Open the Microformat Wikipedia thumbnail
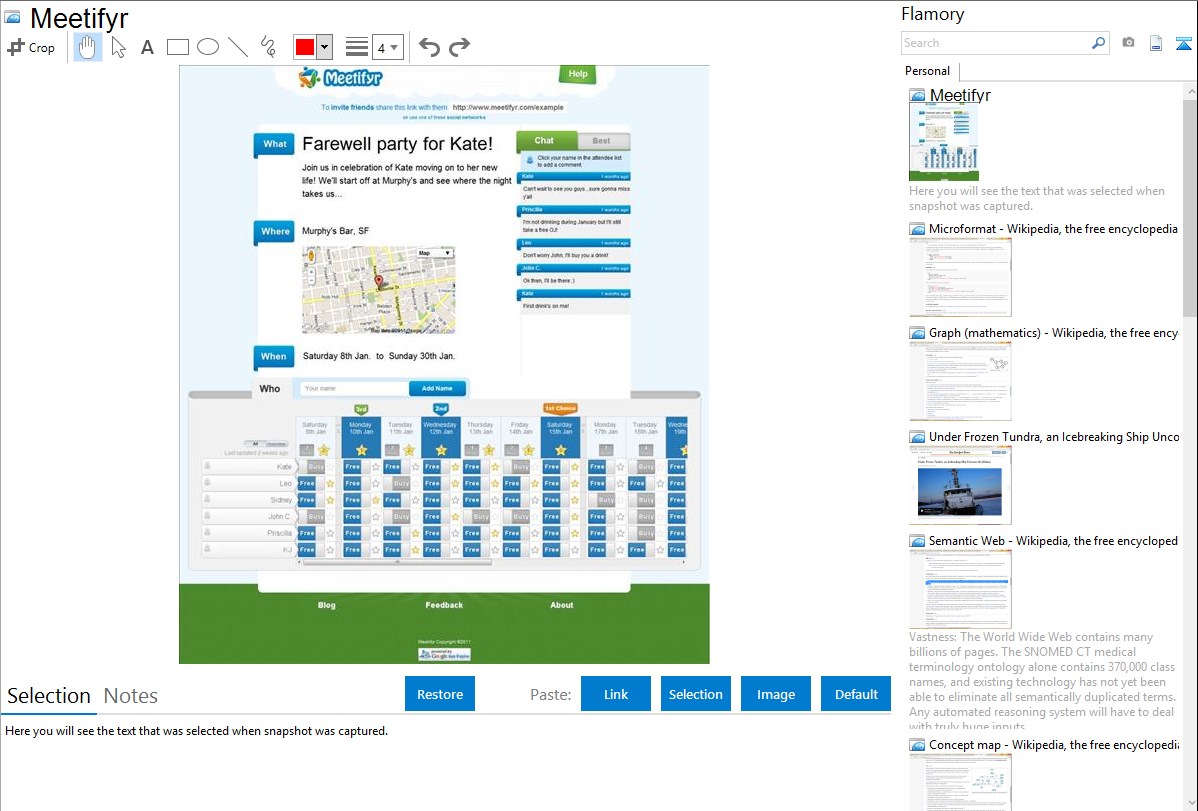 point(960,277)
